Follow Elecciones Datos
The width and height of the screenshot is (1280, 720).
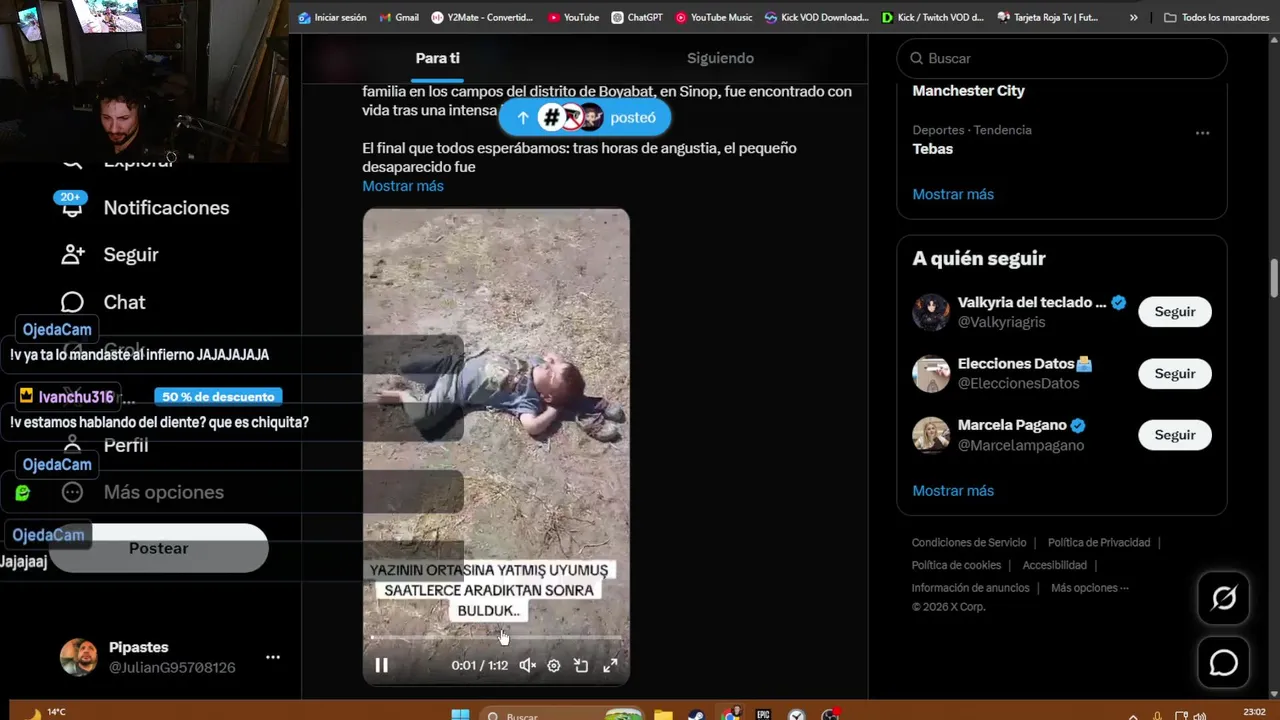(x=1175, y=373)
